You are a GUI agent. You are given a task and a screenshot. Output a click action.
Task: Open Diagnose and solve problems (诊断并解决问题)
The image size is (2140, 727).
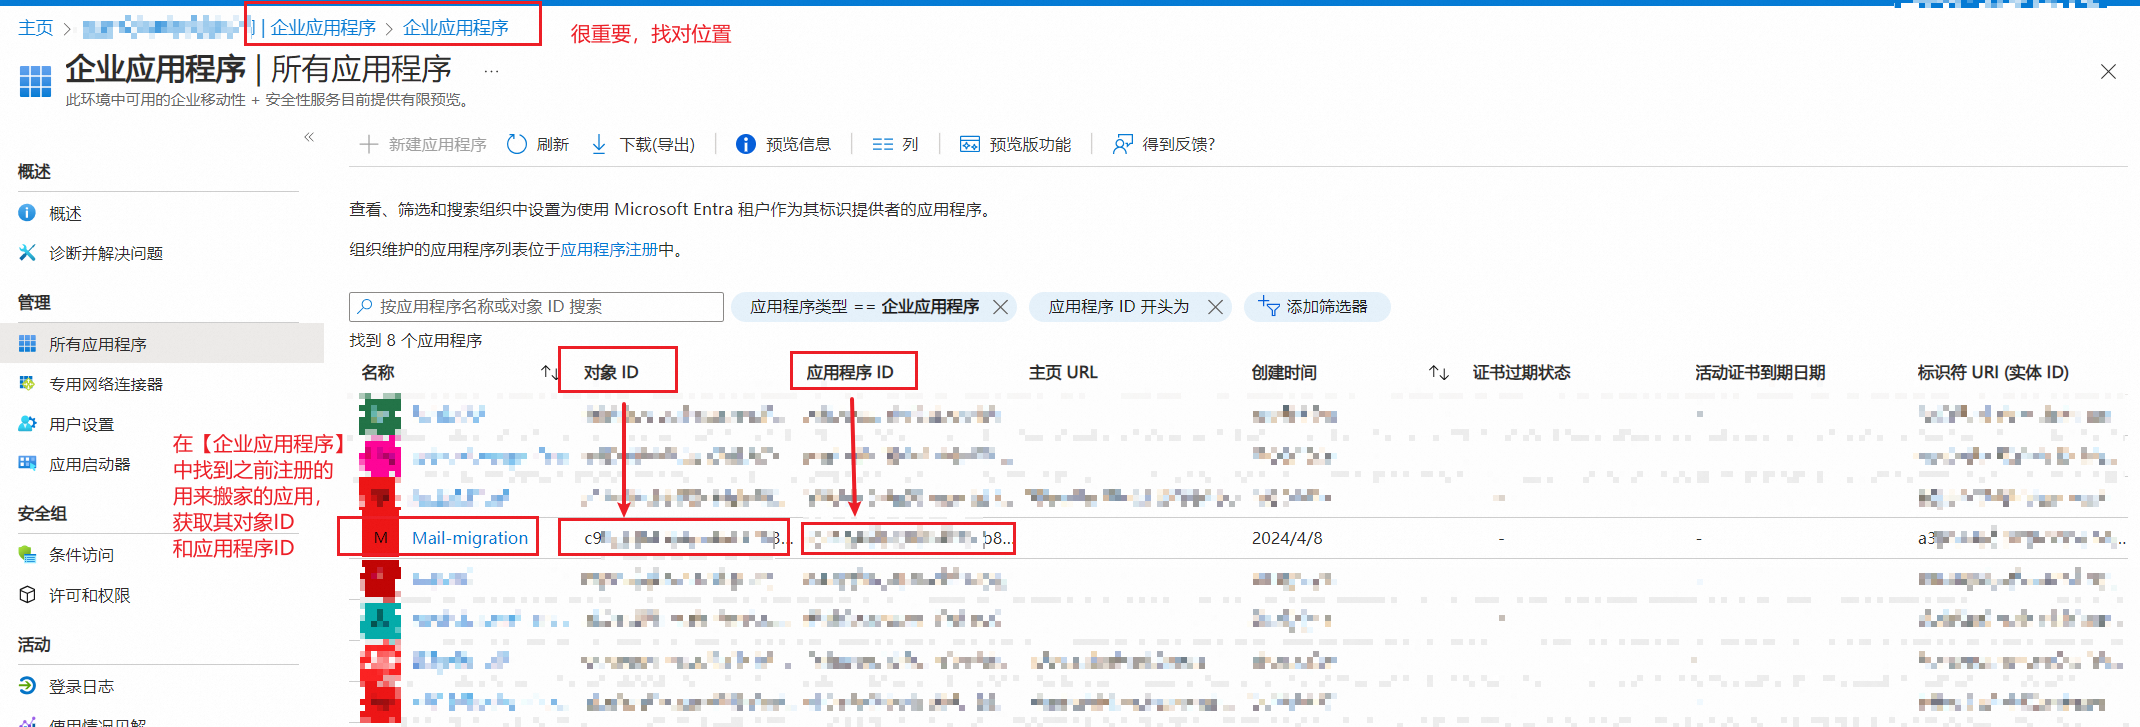click(x=105, y=254)
